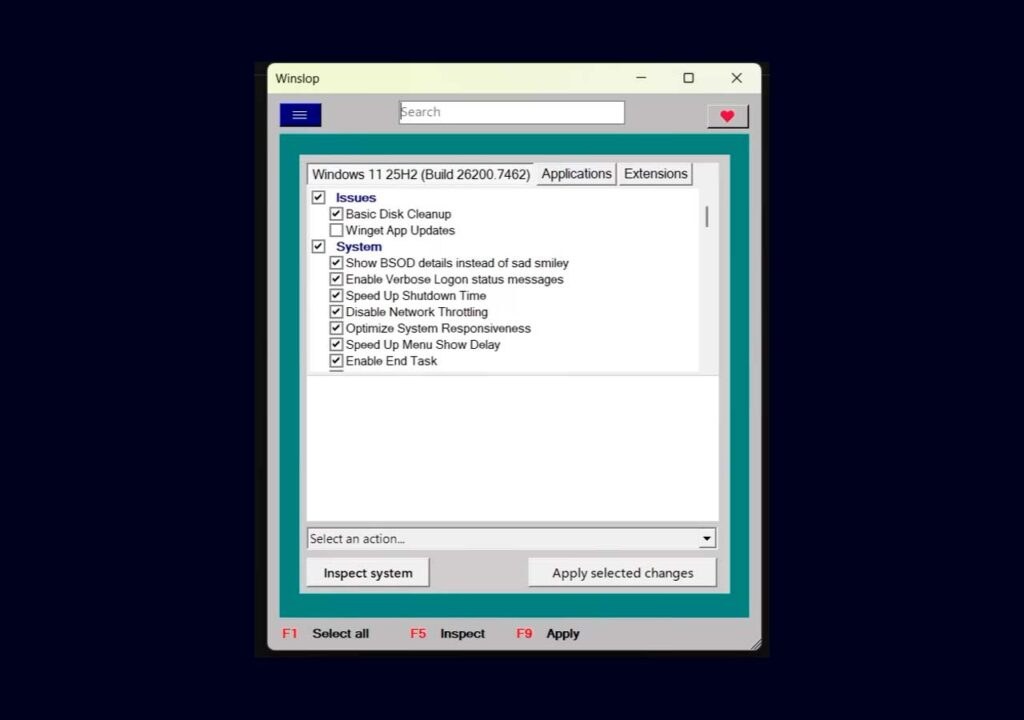This screenshot has height=720, width=1024.
Task: Open the Select an action dropdown
Action: (x=707, y=539)
